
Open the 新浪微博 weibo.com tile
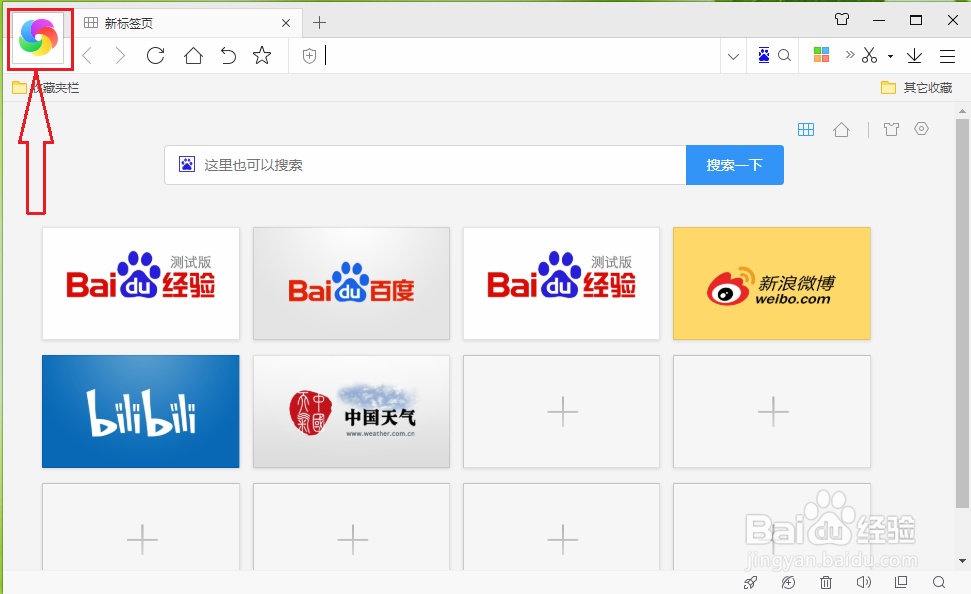pyautogui.click(x=772, y=283)
